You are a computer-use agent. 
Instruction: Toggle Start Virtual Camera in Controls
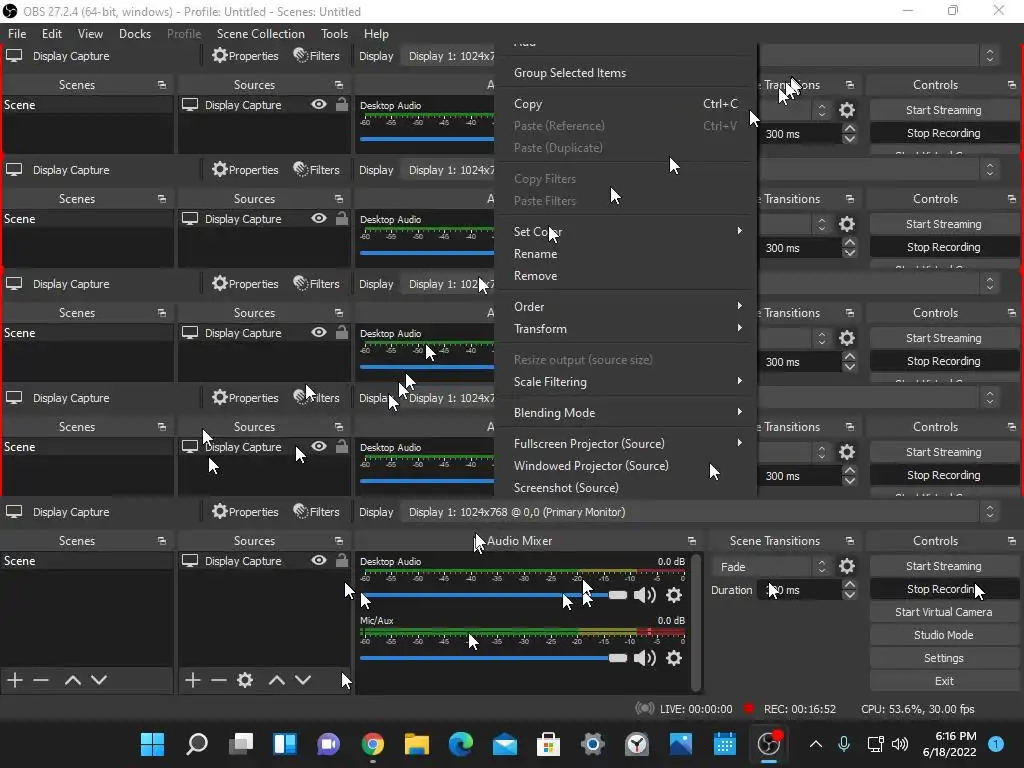point(944,612)
